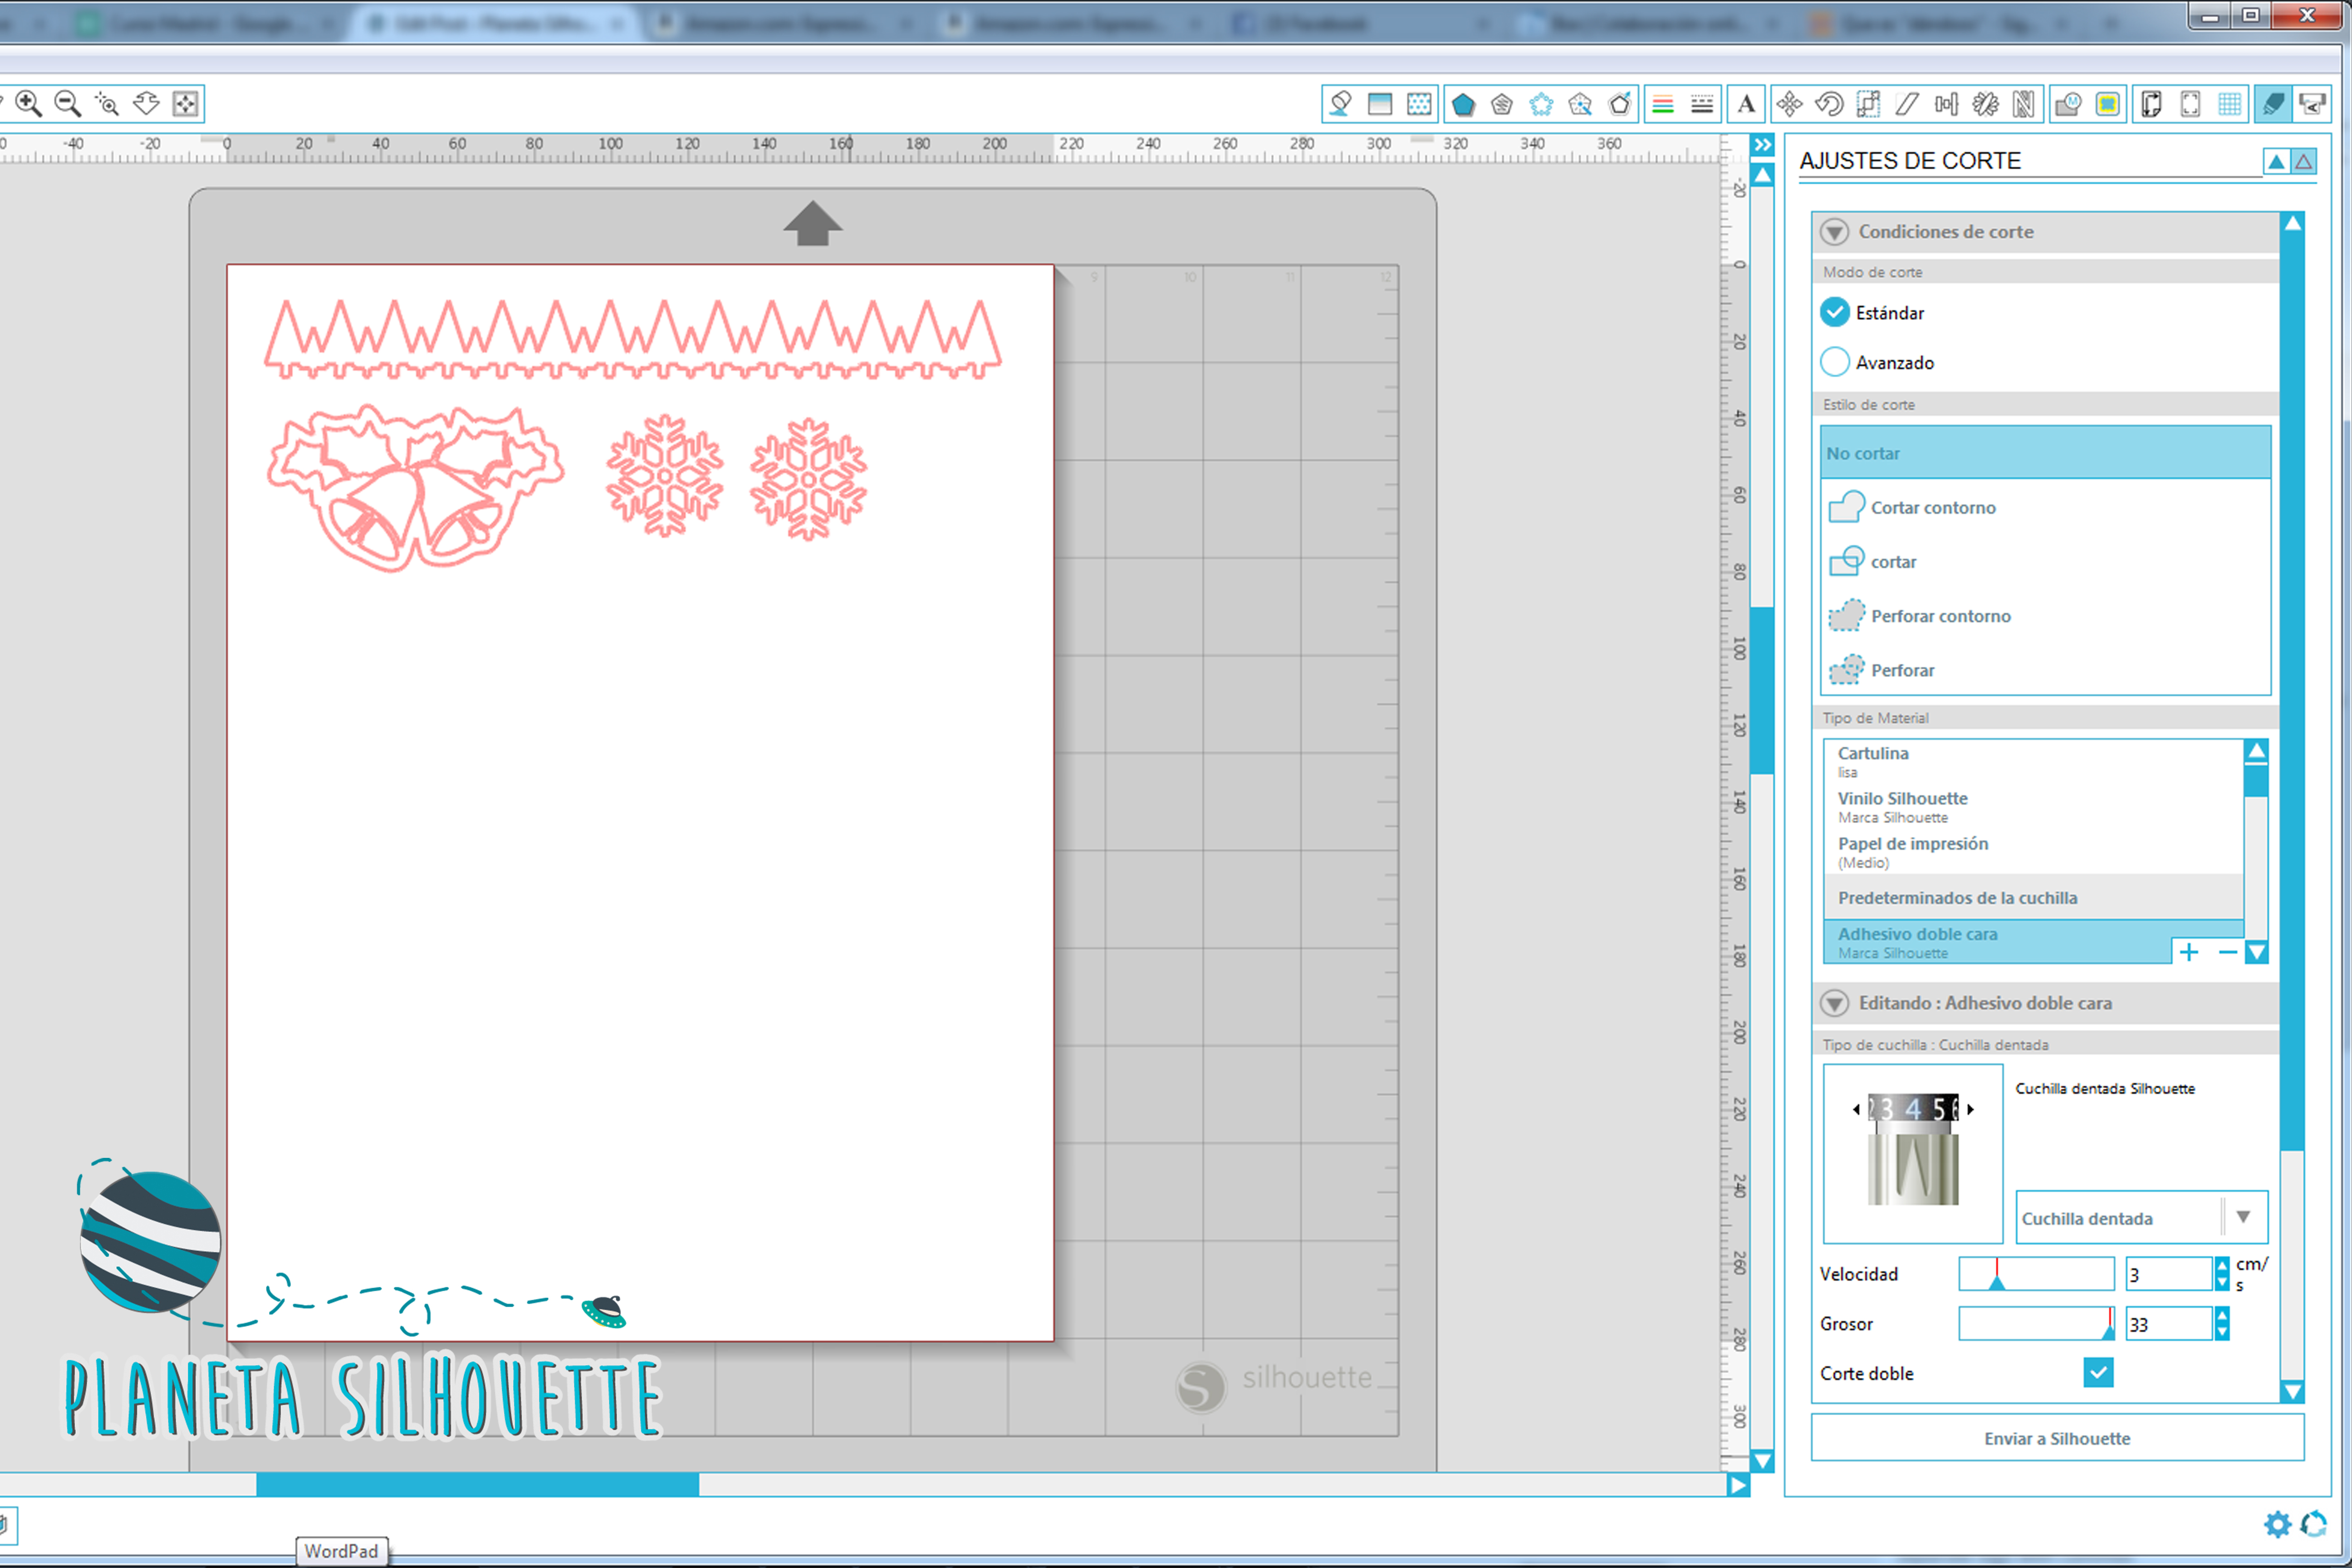The height and width of the screenshot is (1568, 2352).
Task: Choose the Perforar cut style
Action: pyautogui.click(x=2045, y=670)
